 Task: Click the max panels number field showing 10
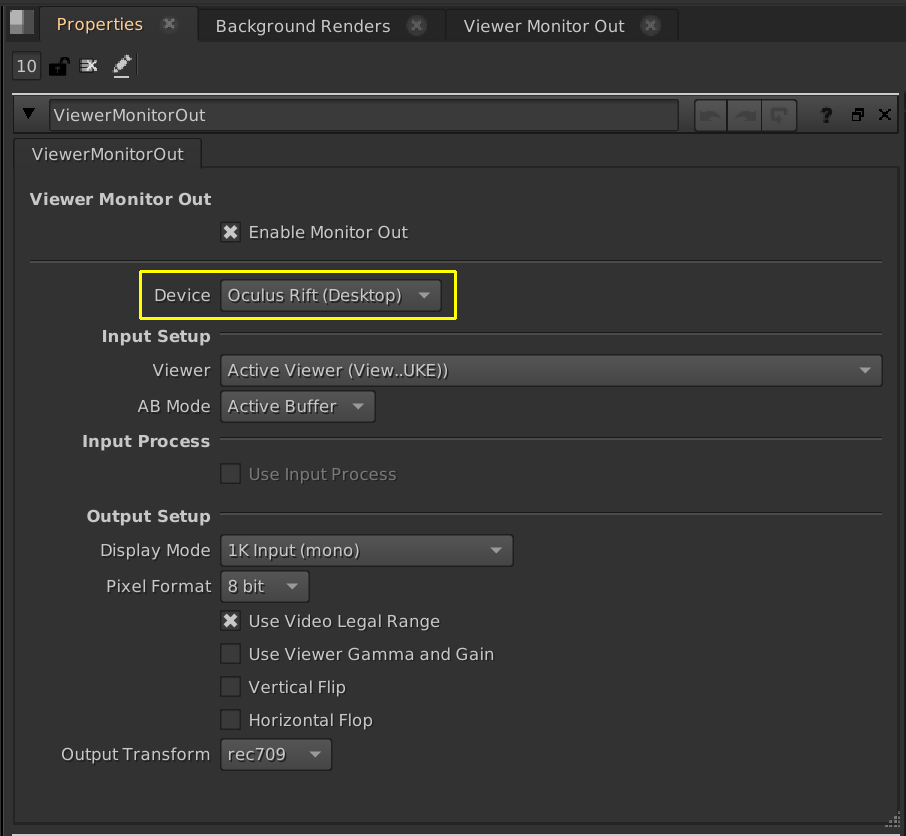click(27, 67)
